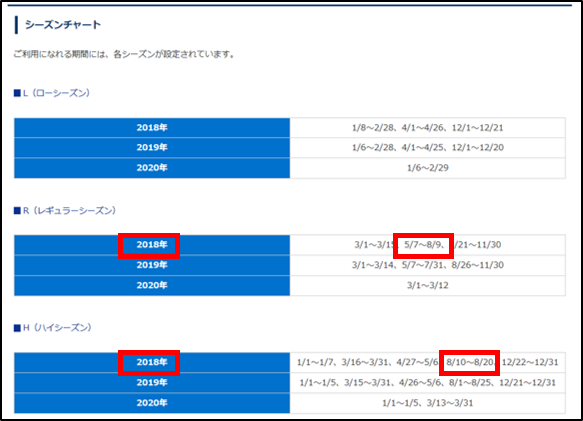Screen dimensions: 583x421
Task: Select 2019年 cell in regular season table
Action: tap(152, 265)
